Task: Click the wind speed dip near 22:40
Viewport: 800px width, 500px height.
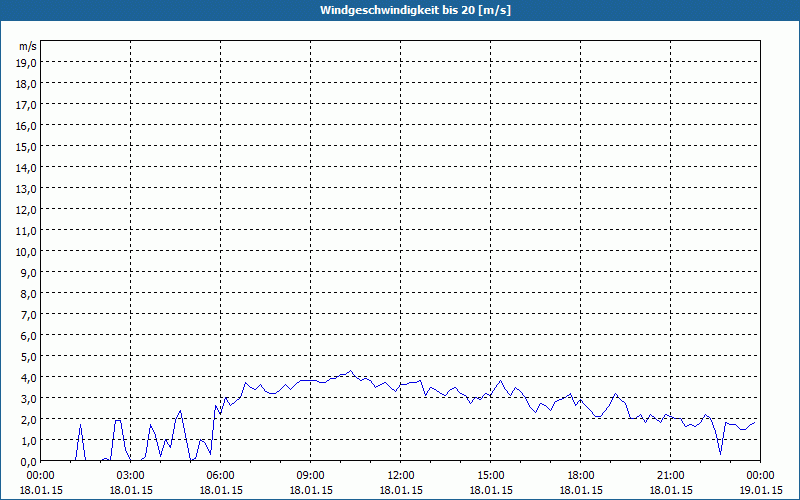Action: (720, 453)
